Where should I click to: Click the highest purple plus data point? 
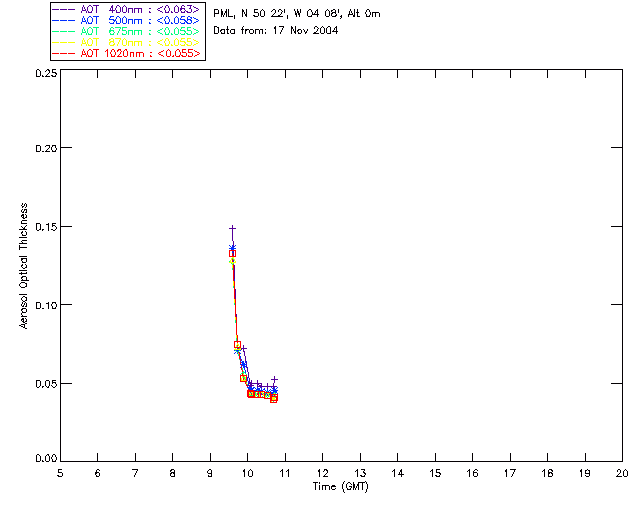tap(232, 228)
